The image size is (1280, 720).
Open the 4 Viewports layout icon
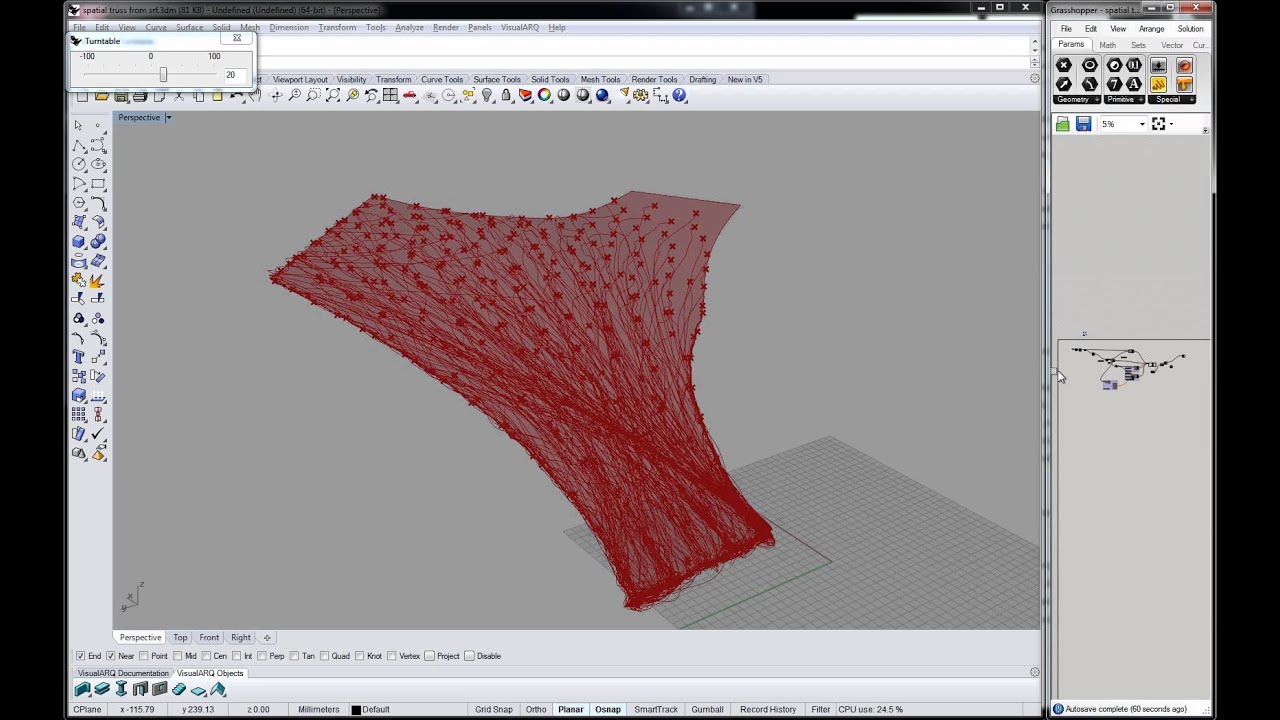pyautogui.click(x=391, y=96)
